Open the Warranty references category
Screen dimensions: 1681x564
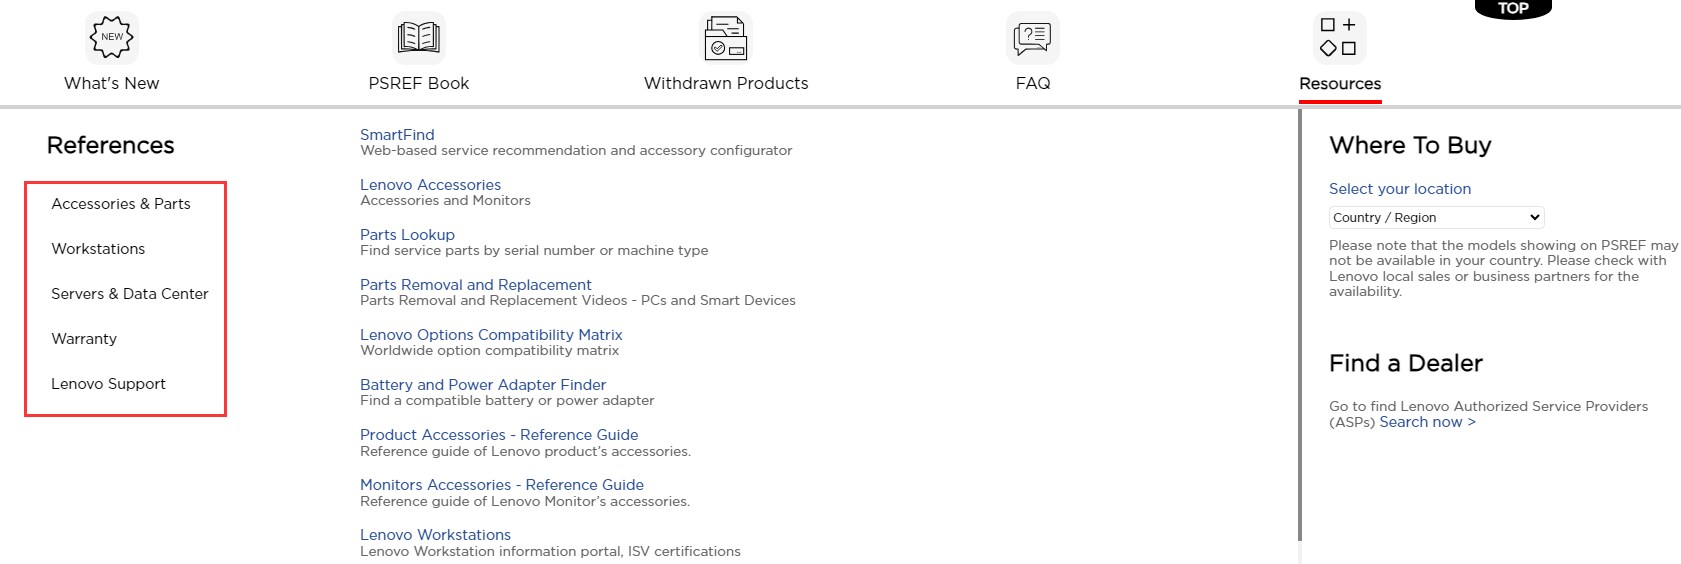84,339
